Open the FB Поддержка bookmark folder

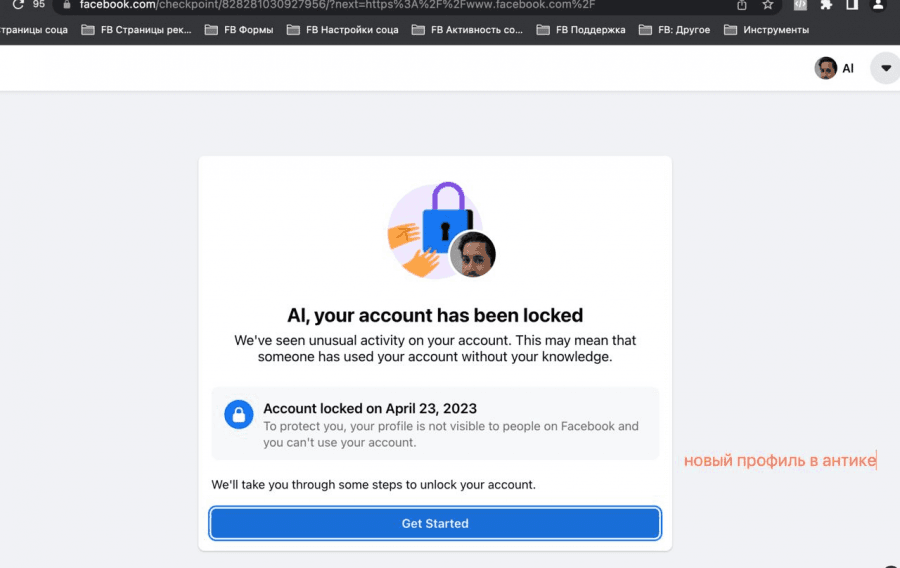(x=581, y=30)
